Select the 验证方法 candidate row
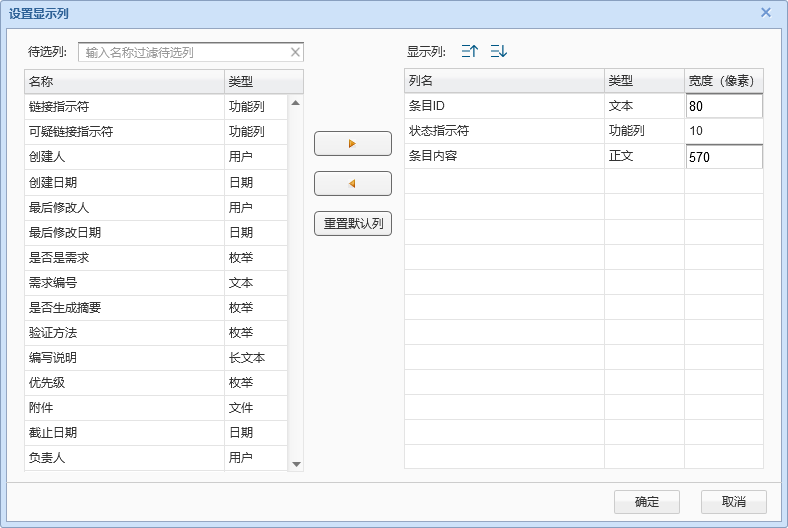The image size is (788, 528). tap(125, 332)
